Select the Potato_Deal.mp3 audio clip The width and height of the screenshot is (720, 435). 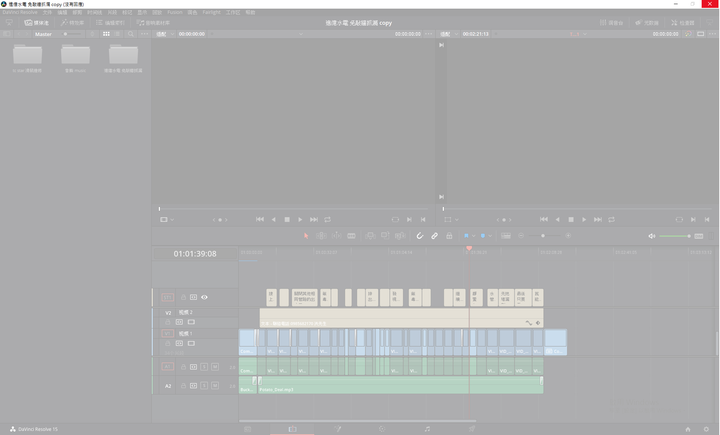point(400,385)
